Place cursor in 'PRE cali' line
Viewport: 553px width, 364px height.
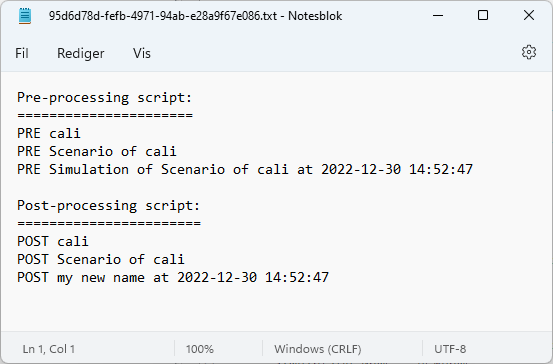click(49, 133)
